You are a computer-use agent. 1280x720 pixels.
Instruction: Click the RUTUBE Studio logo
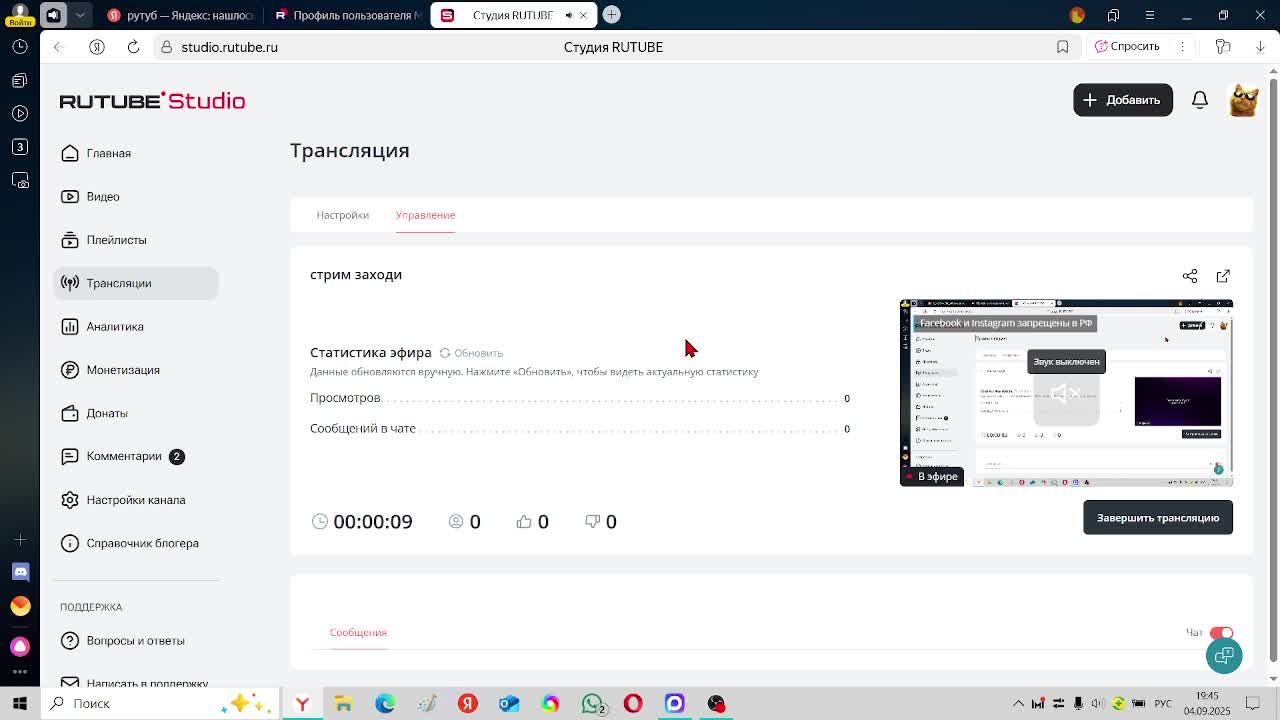(152, 100)
